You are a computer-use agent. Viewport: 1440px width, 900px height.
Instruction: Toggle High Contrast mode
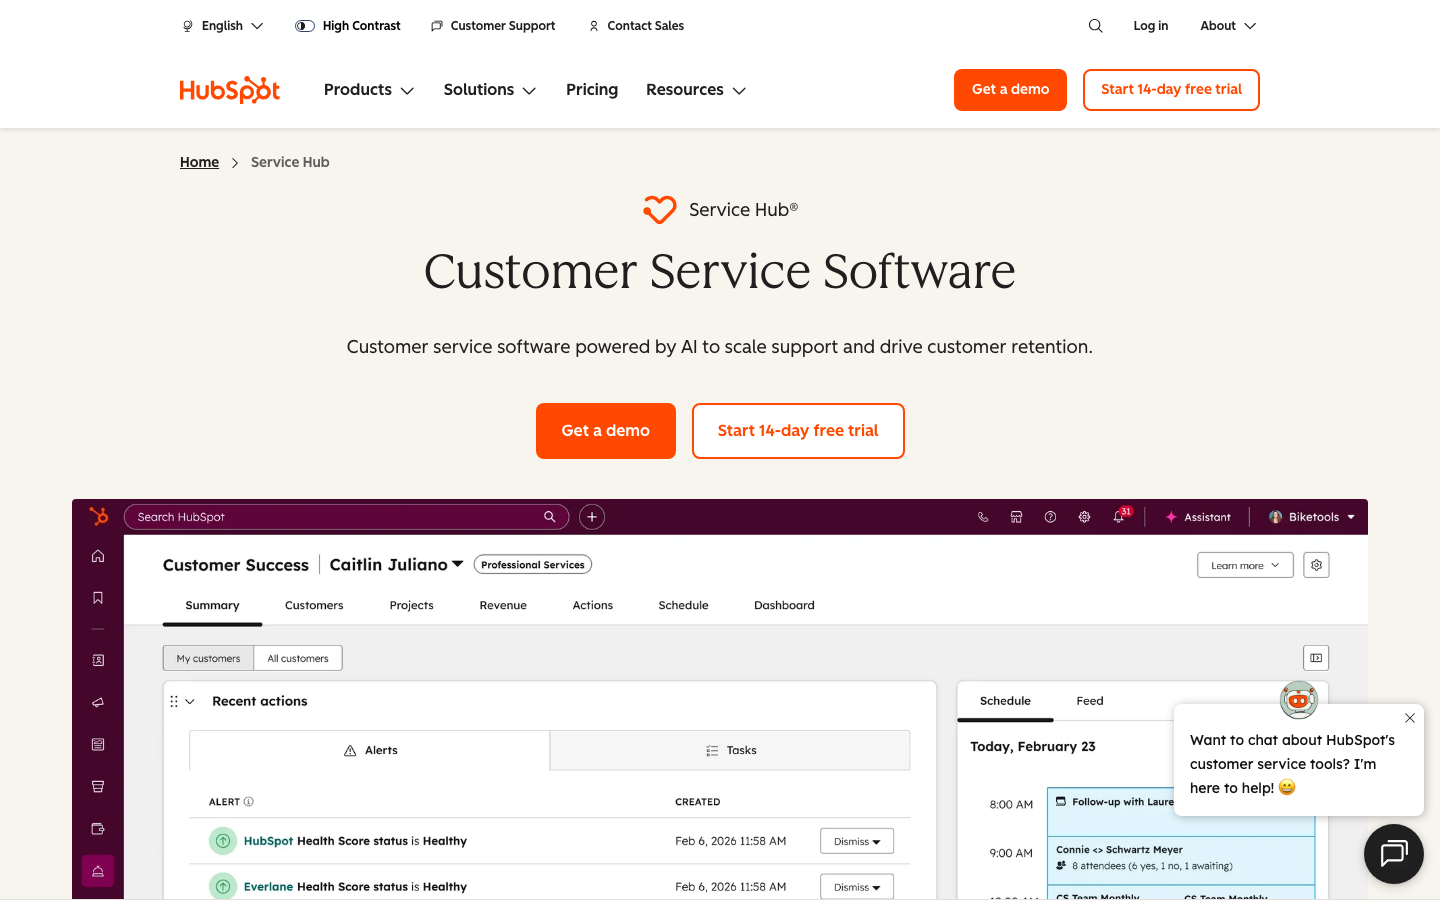coord(348,26)
